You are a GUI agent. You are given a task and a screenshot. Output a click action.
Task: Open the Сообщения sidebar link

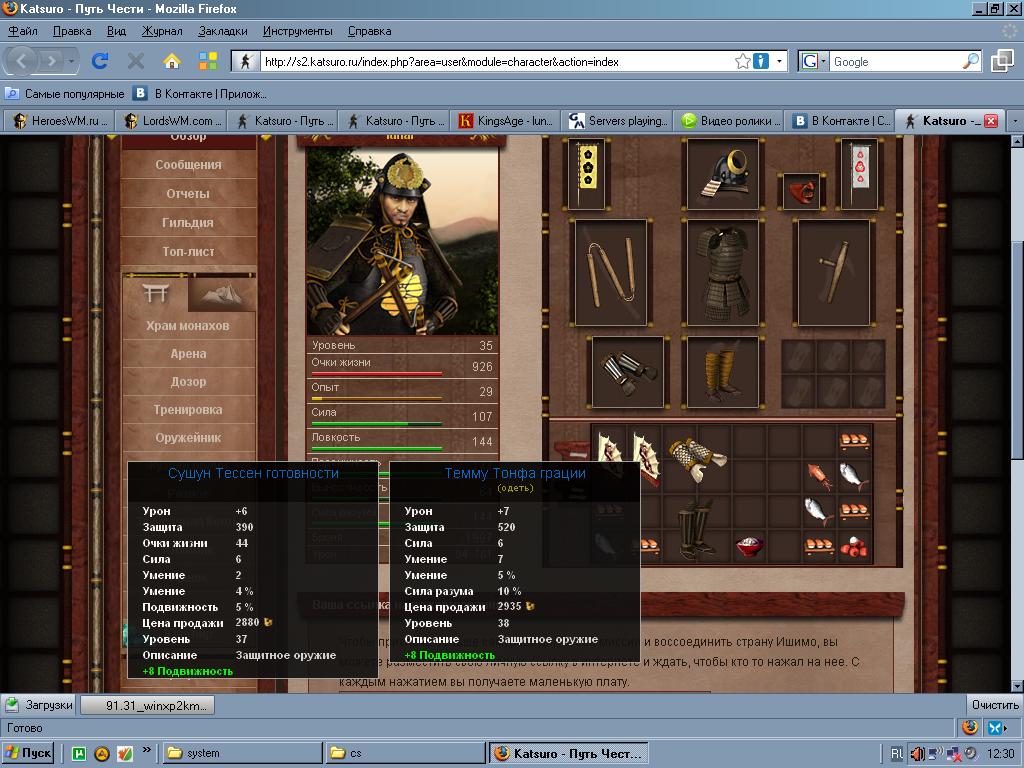coord(188,165)
